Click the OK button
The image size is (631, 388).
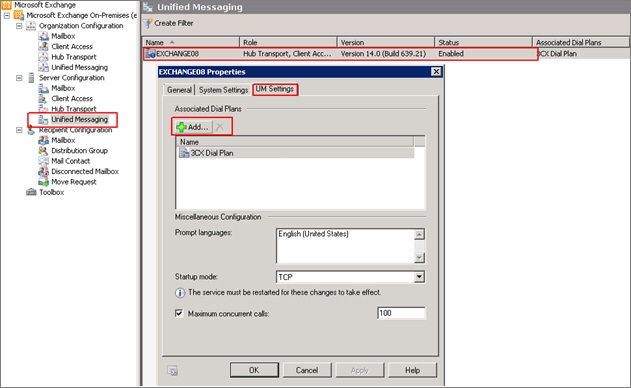click(x=254, y=370)
